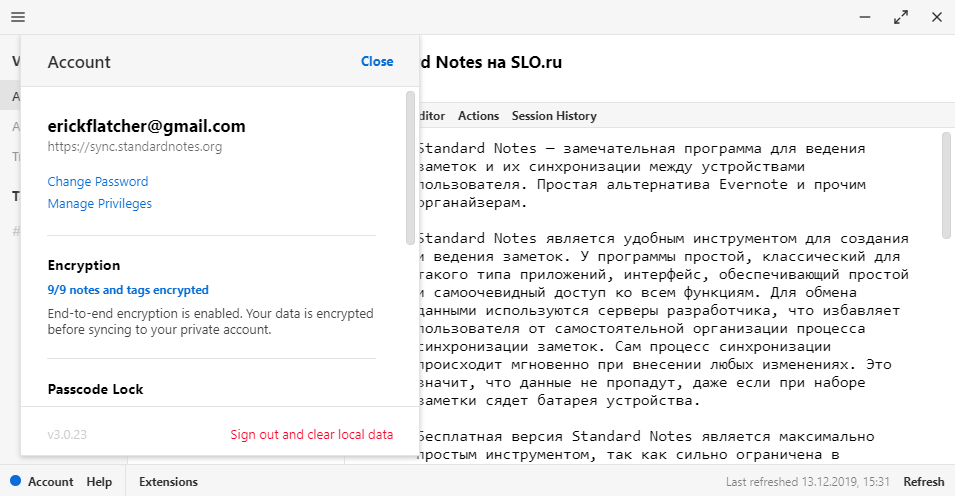Minimize the Standard Notes window
The width and height of the screenshot is (955, 496).
point(865,17)
